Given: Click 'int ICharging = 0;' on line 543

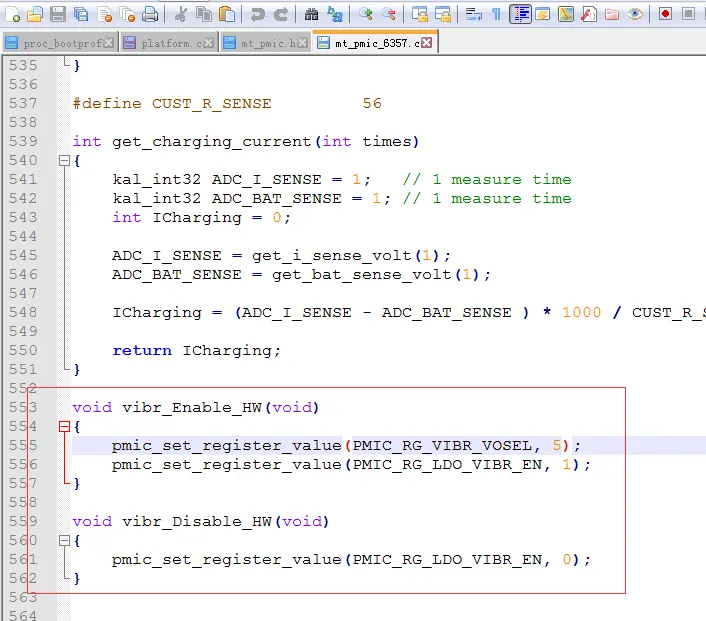Looking at the screenshot, I should [x=202, y=218].
